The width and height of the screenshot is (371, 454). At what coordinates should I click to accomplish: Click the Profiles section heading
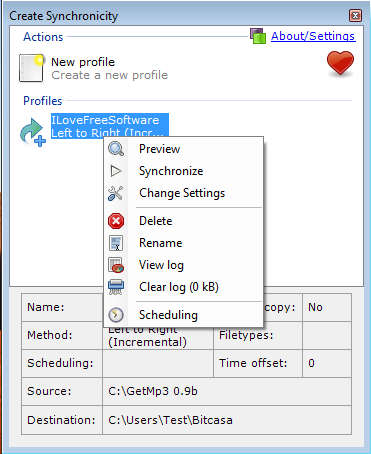[43, 101]
